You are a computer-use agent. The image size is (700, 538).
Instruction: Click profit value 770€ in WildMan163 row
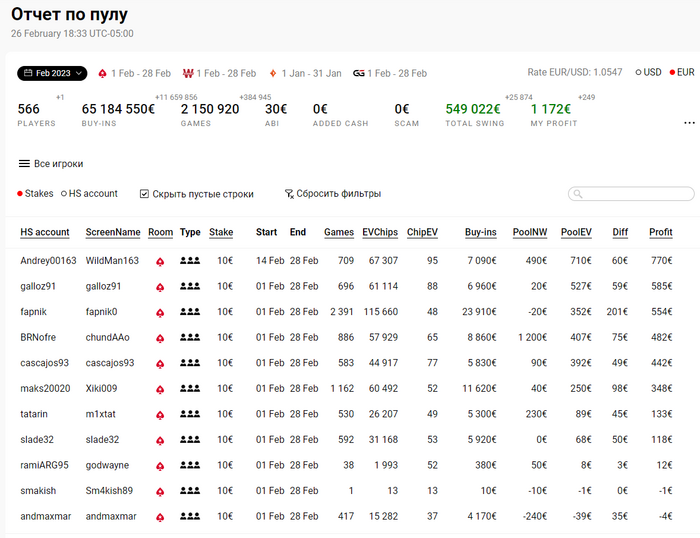tap(662, 261)
